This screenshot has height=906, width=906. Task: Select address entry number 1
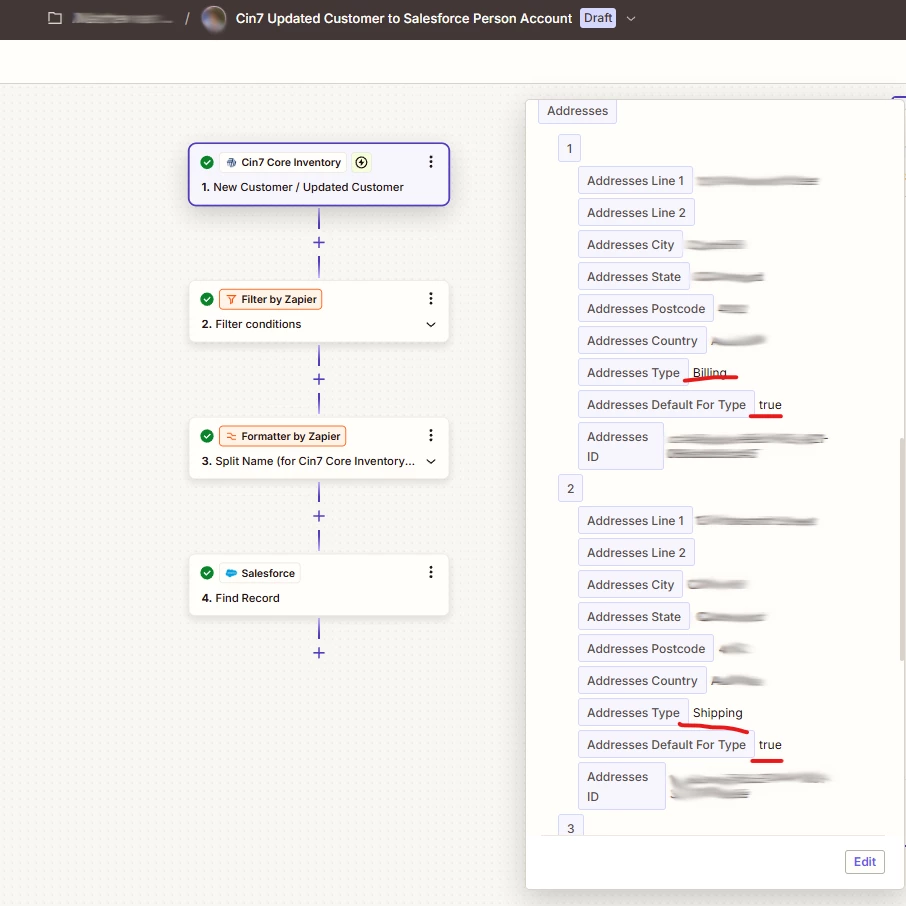click(569, 148)
